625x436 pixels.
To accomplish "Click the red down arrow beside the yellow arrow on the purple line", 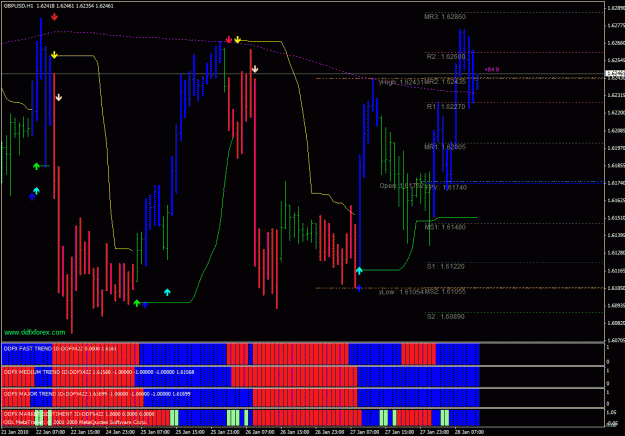I will click(228, 39).
